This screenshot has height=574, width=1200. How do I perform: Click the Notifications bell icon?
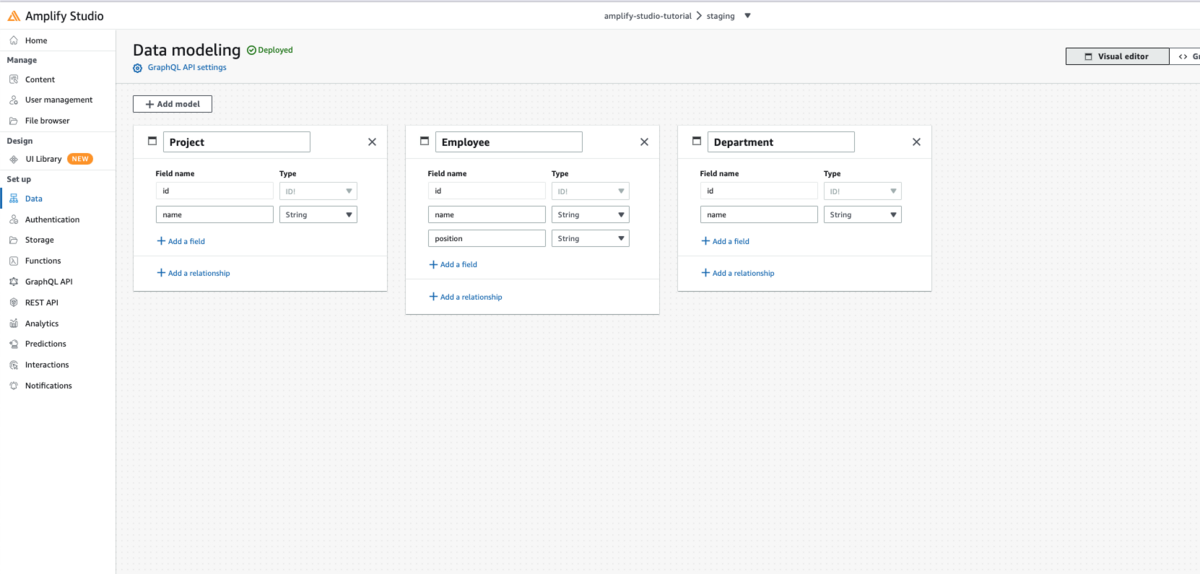tap(14, 386)
